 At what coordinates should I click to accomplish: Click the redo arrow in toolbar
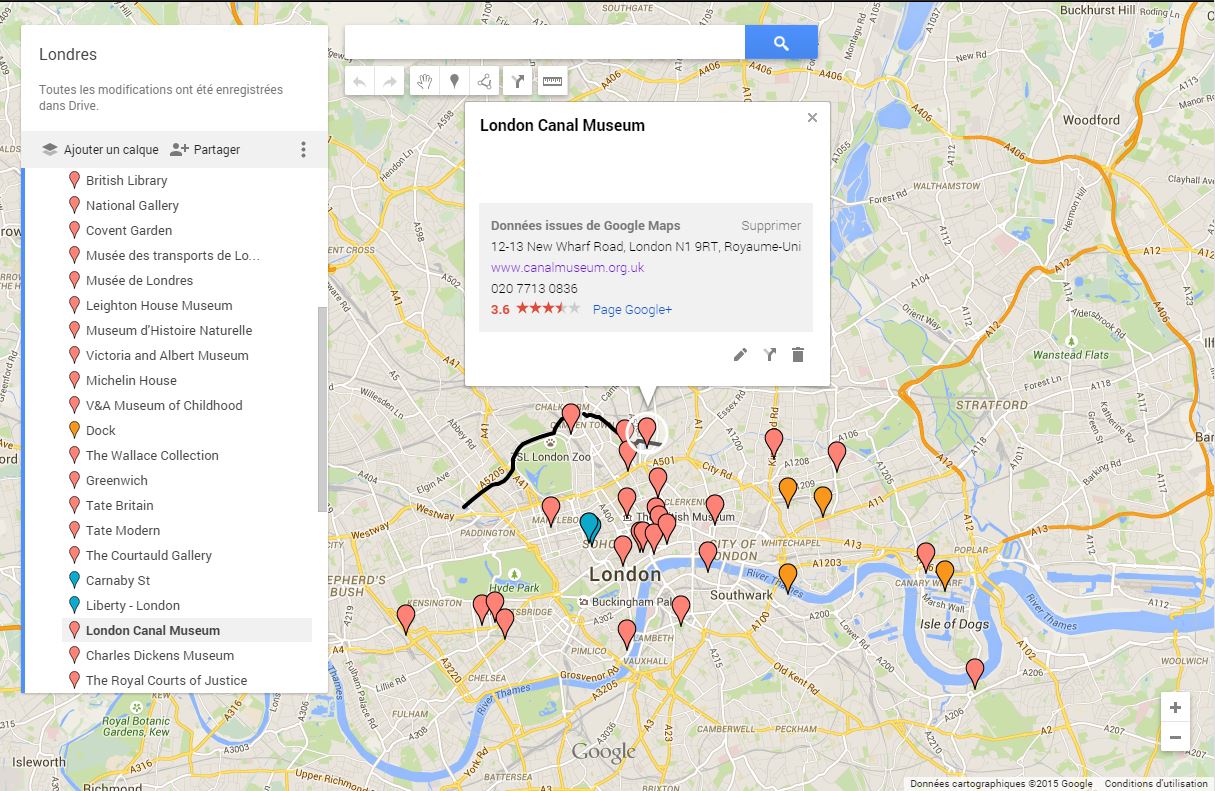click(x=390, y=82)
